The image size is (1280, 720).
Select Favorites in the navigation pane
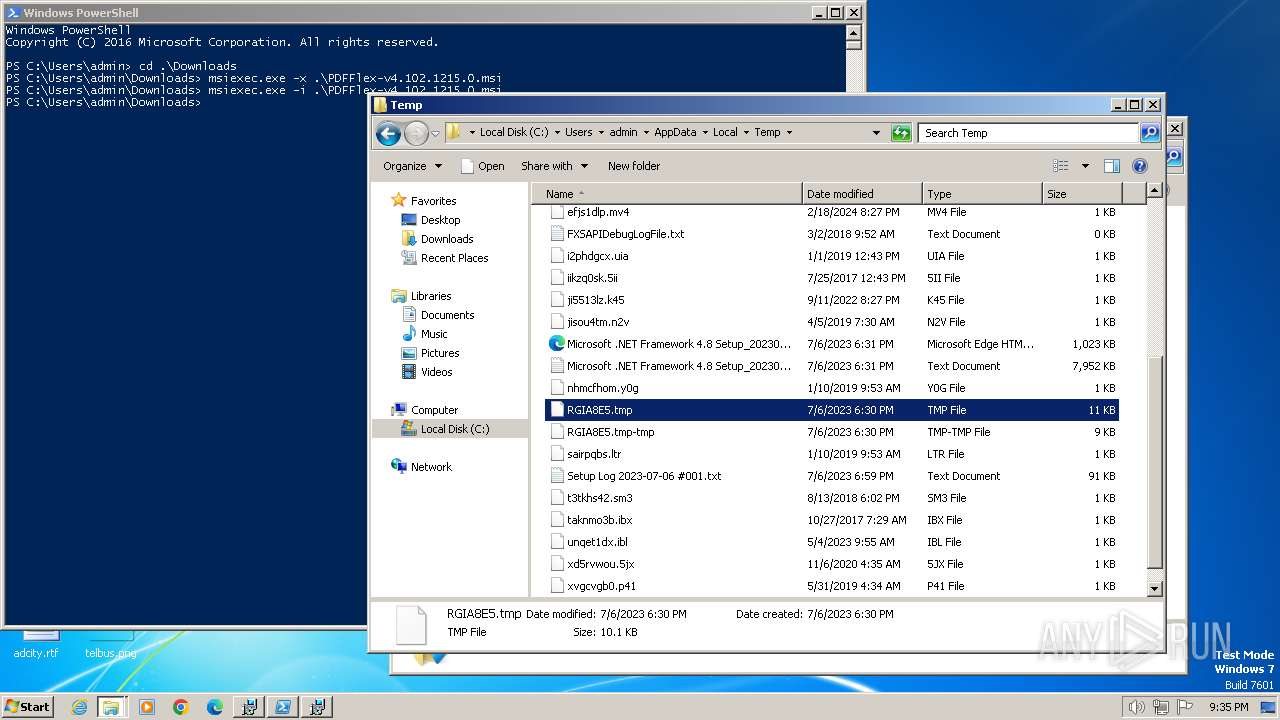point(433,201)
